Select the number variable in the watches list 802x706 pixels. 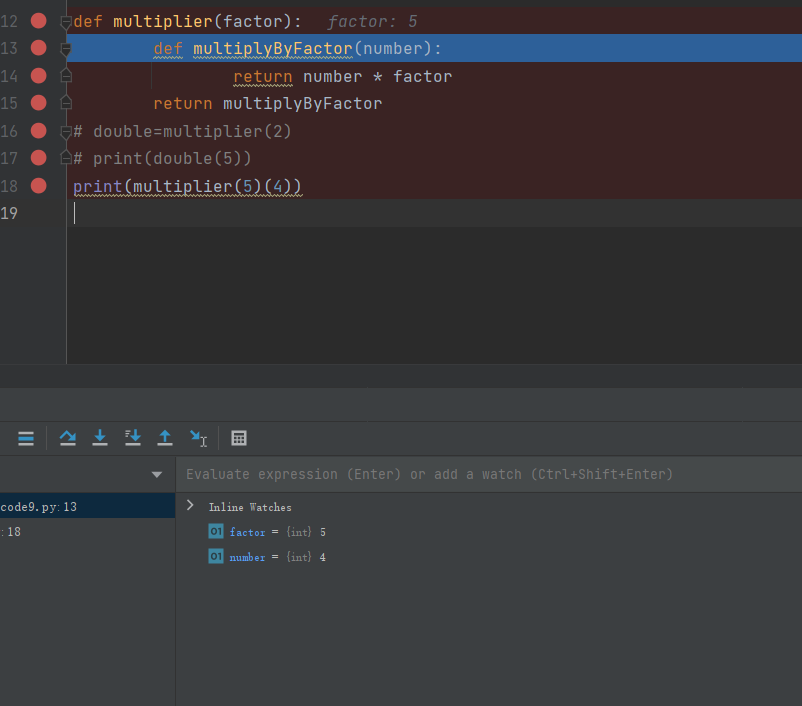coord(247,557)
